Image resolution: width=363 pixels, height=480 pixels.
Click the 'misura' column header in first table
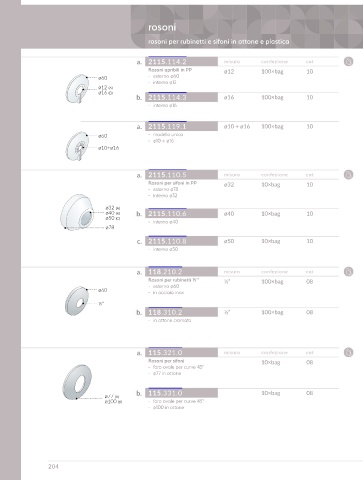(x=232, y=62)
